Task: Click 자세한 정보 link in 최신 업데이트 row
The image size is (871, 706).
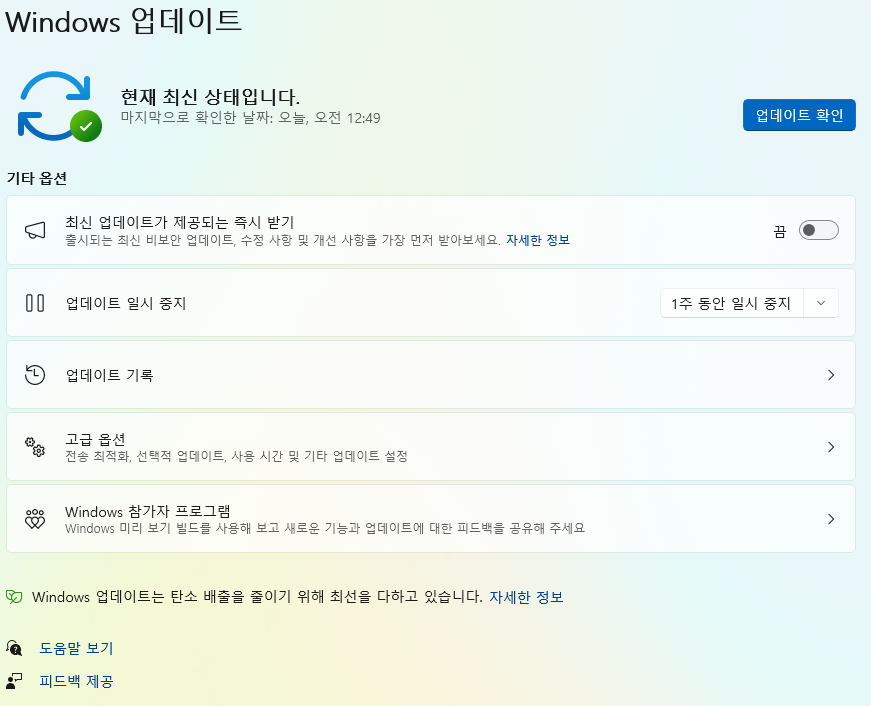Action: tap(538, 240)
